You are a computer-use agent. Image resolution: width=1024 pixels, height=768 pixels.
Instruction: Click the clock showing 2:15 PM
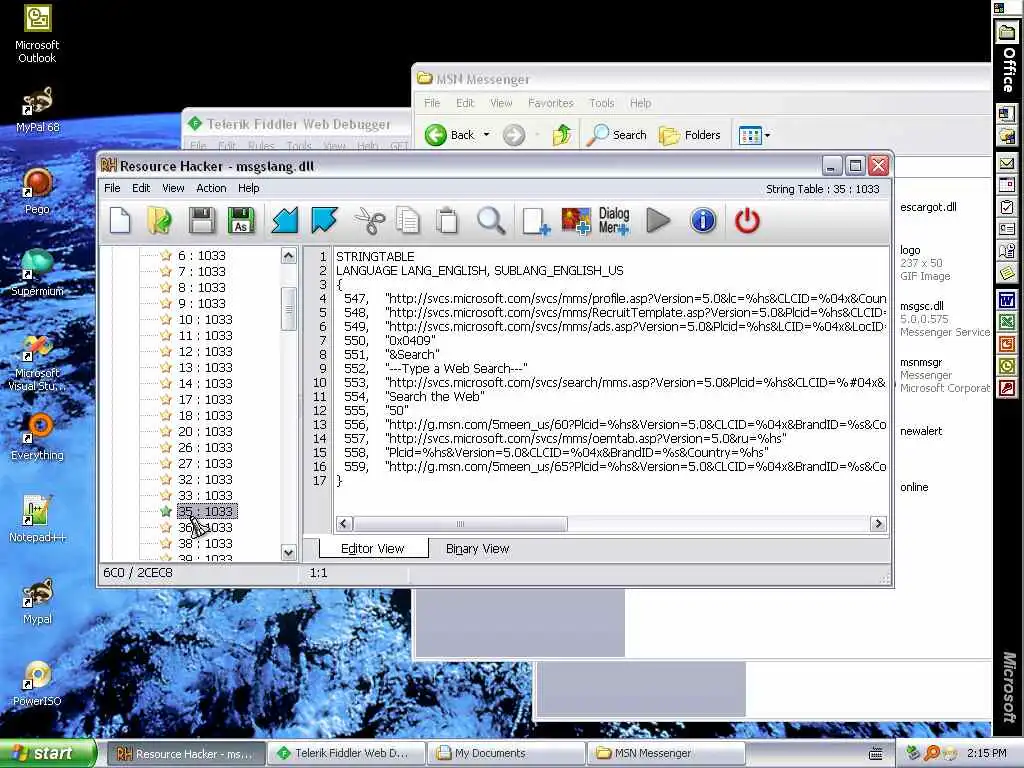(x=987, y=753)
